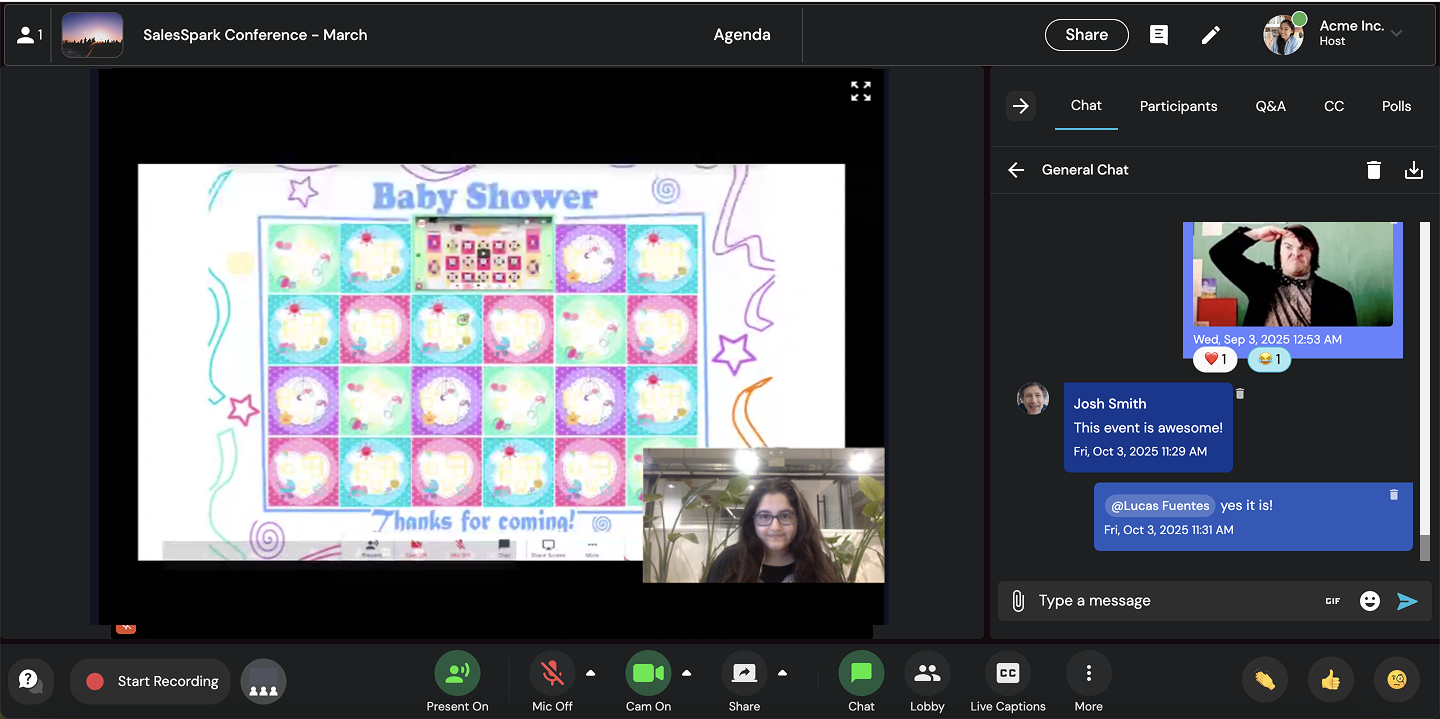Click in the Type a message field

click(1170, 601)
